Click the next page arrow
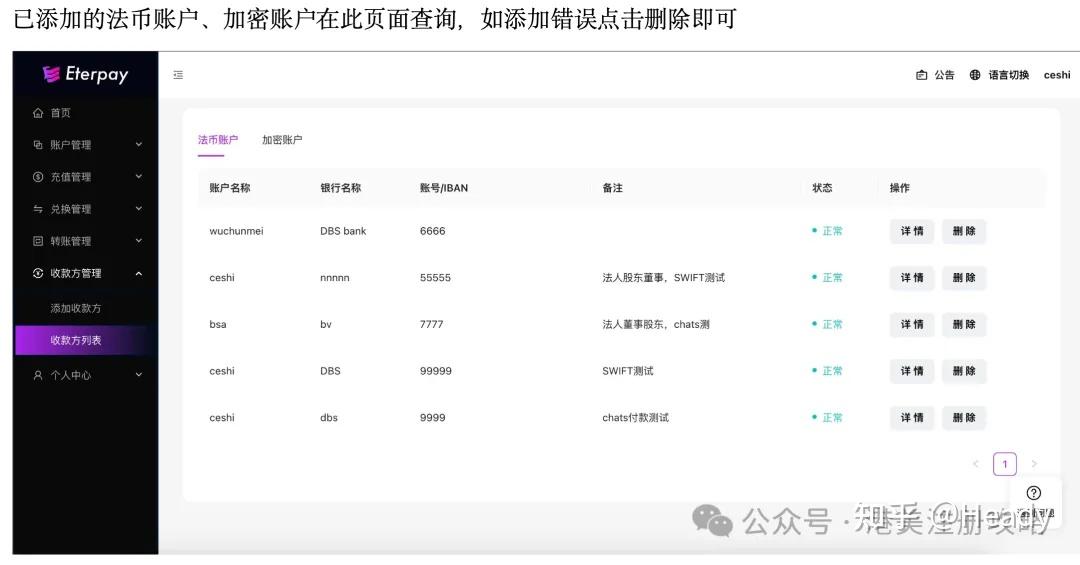This screenshot has width=1080, height=565. pos(1034,464)
